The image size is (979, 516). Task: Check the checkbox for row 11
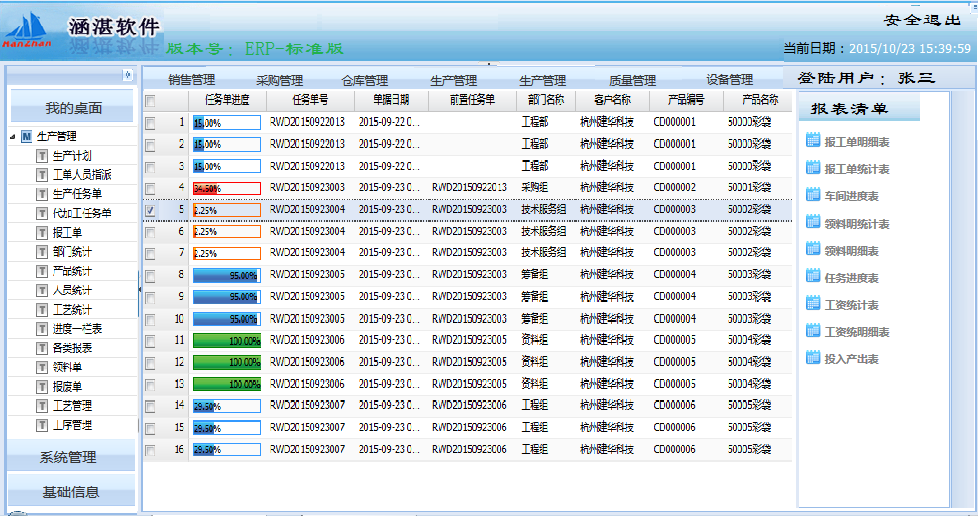click(150, 341)
